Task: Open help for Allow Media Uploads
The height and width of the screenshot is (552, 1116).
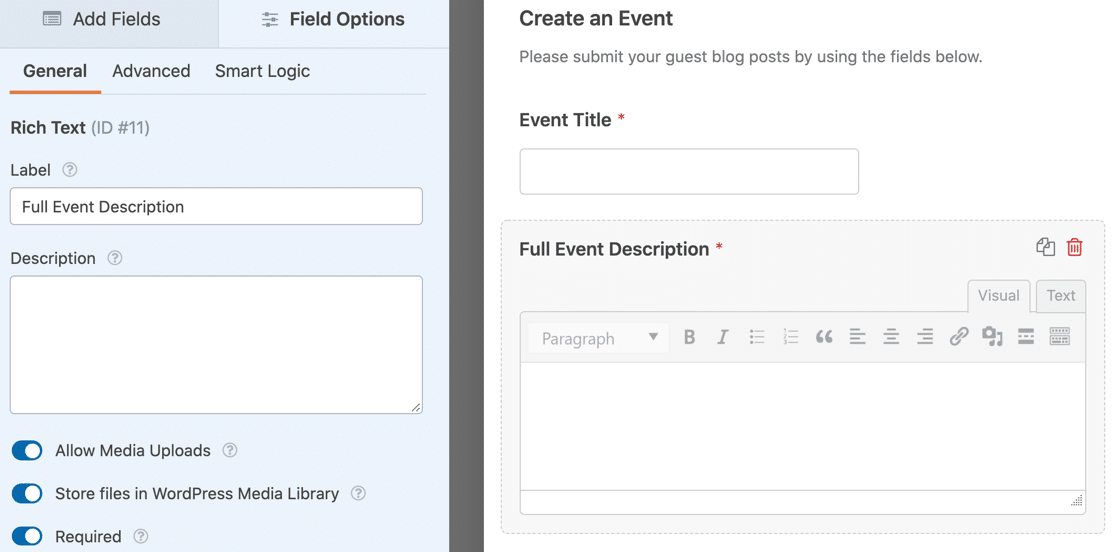Action: [x=229, y=450]
